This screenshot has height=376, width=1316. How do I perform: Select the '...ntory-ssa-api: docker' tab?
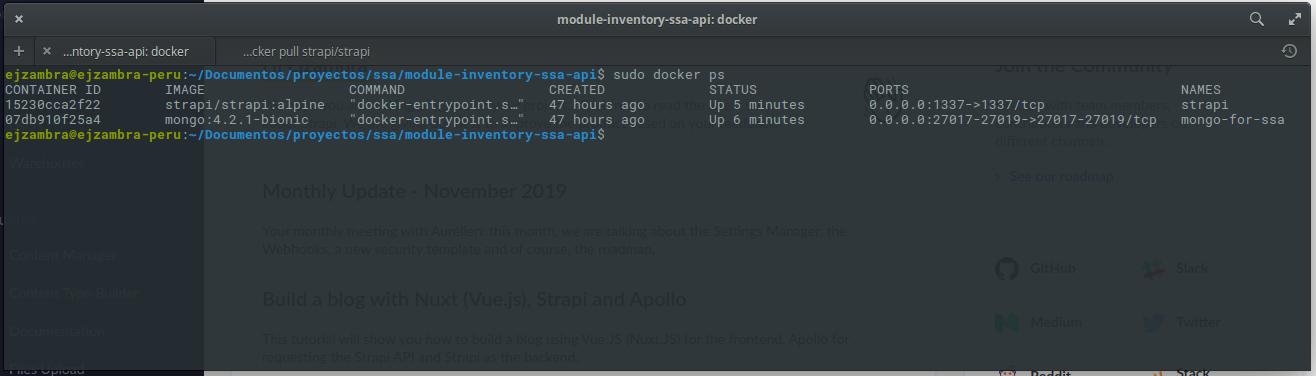pyautogui.click(x=125, y=51)
